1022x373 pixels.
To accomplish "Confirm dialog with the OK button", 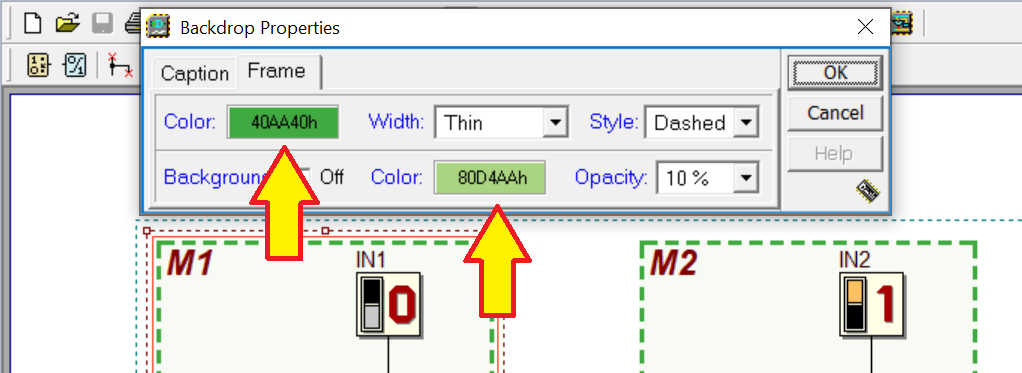I will 835,72.
